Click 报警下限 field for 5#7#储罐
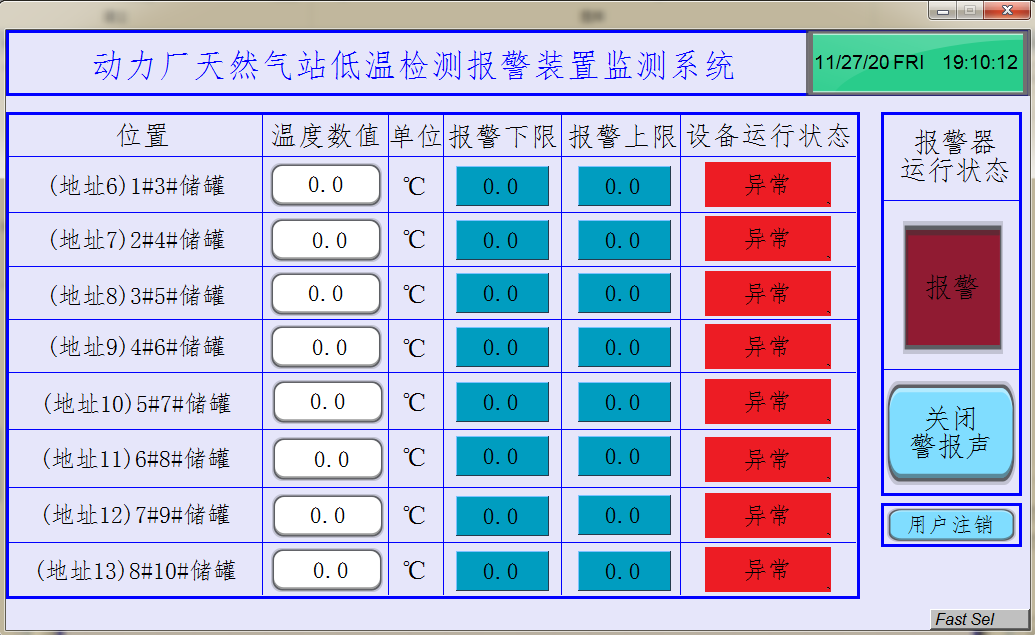Screen dimensions: 1035x635 click(x=502, y=402)
